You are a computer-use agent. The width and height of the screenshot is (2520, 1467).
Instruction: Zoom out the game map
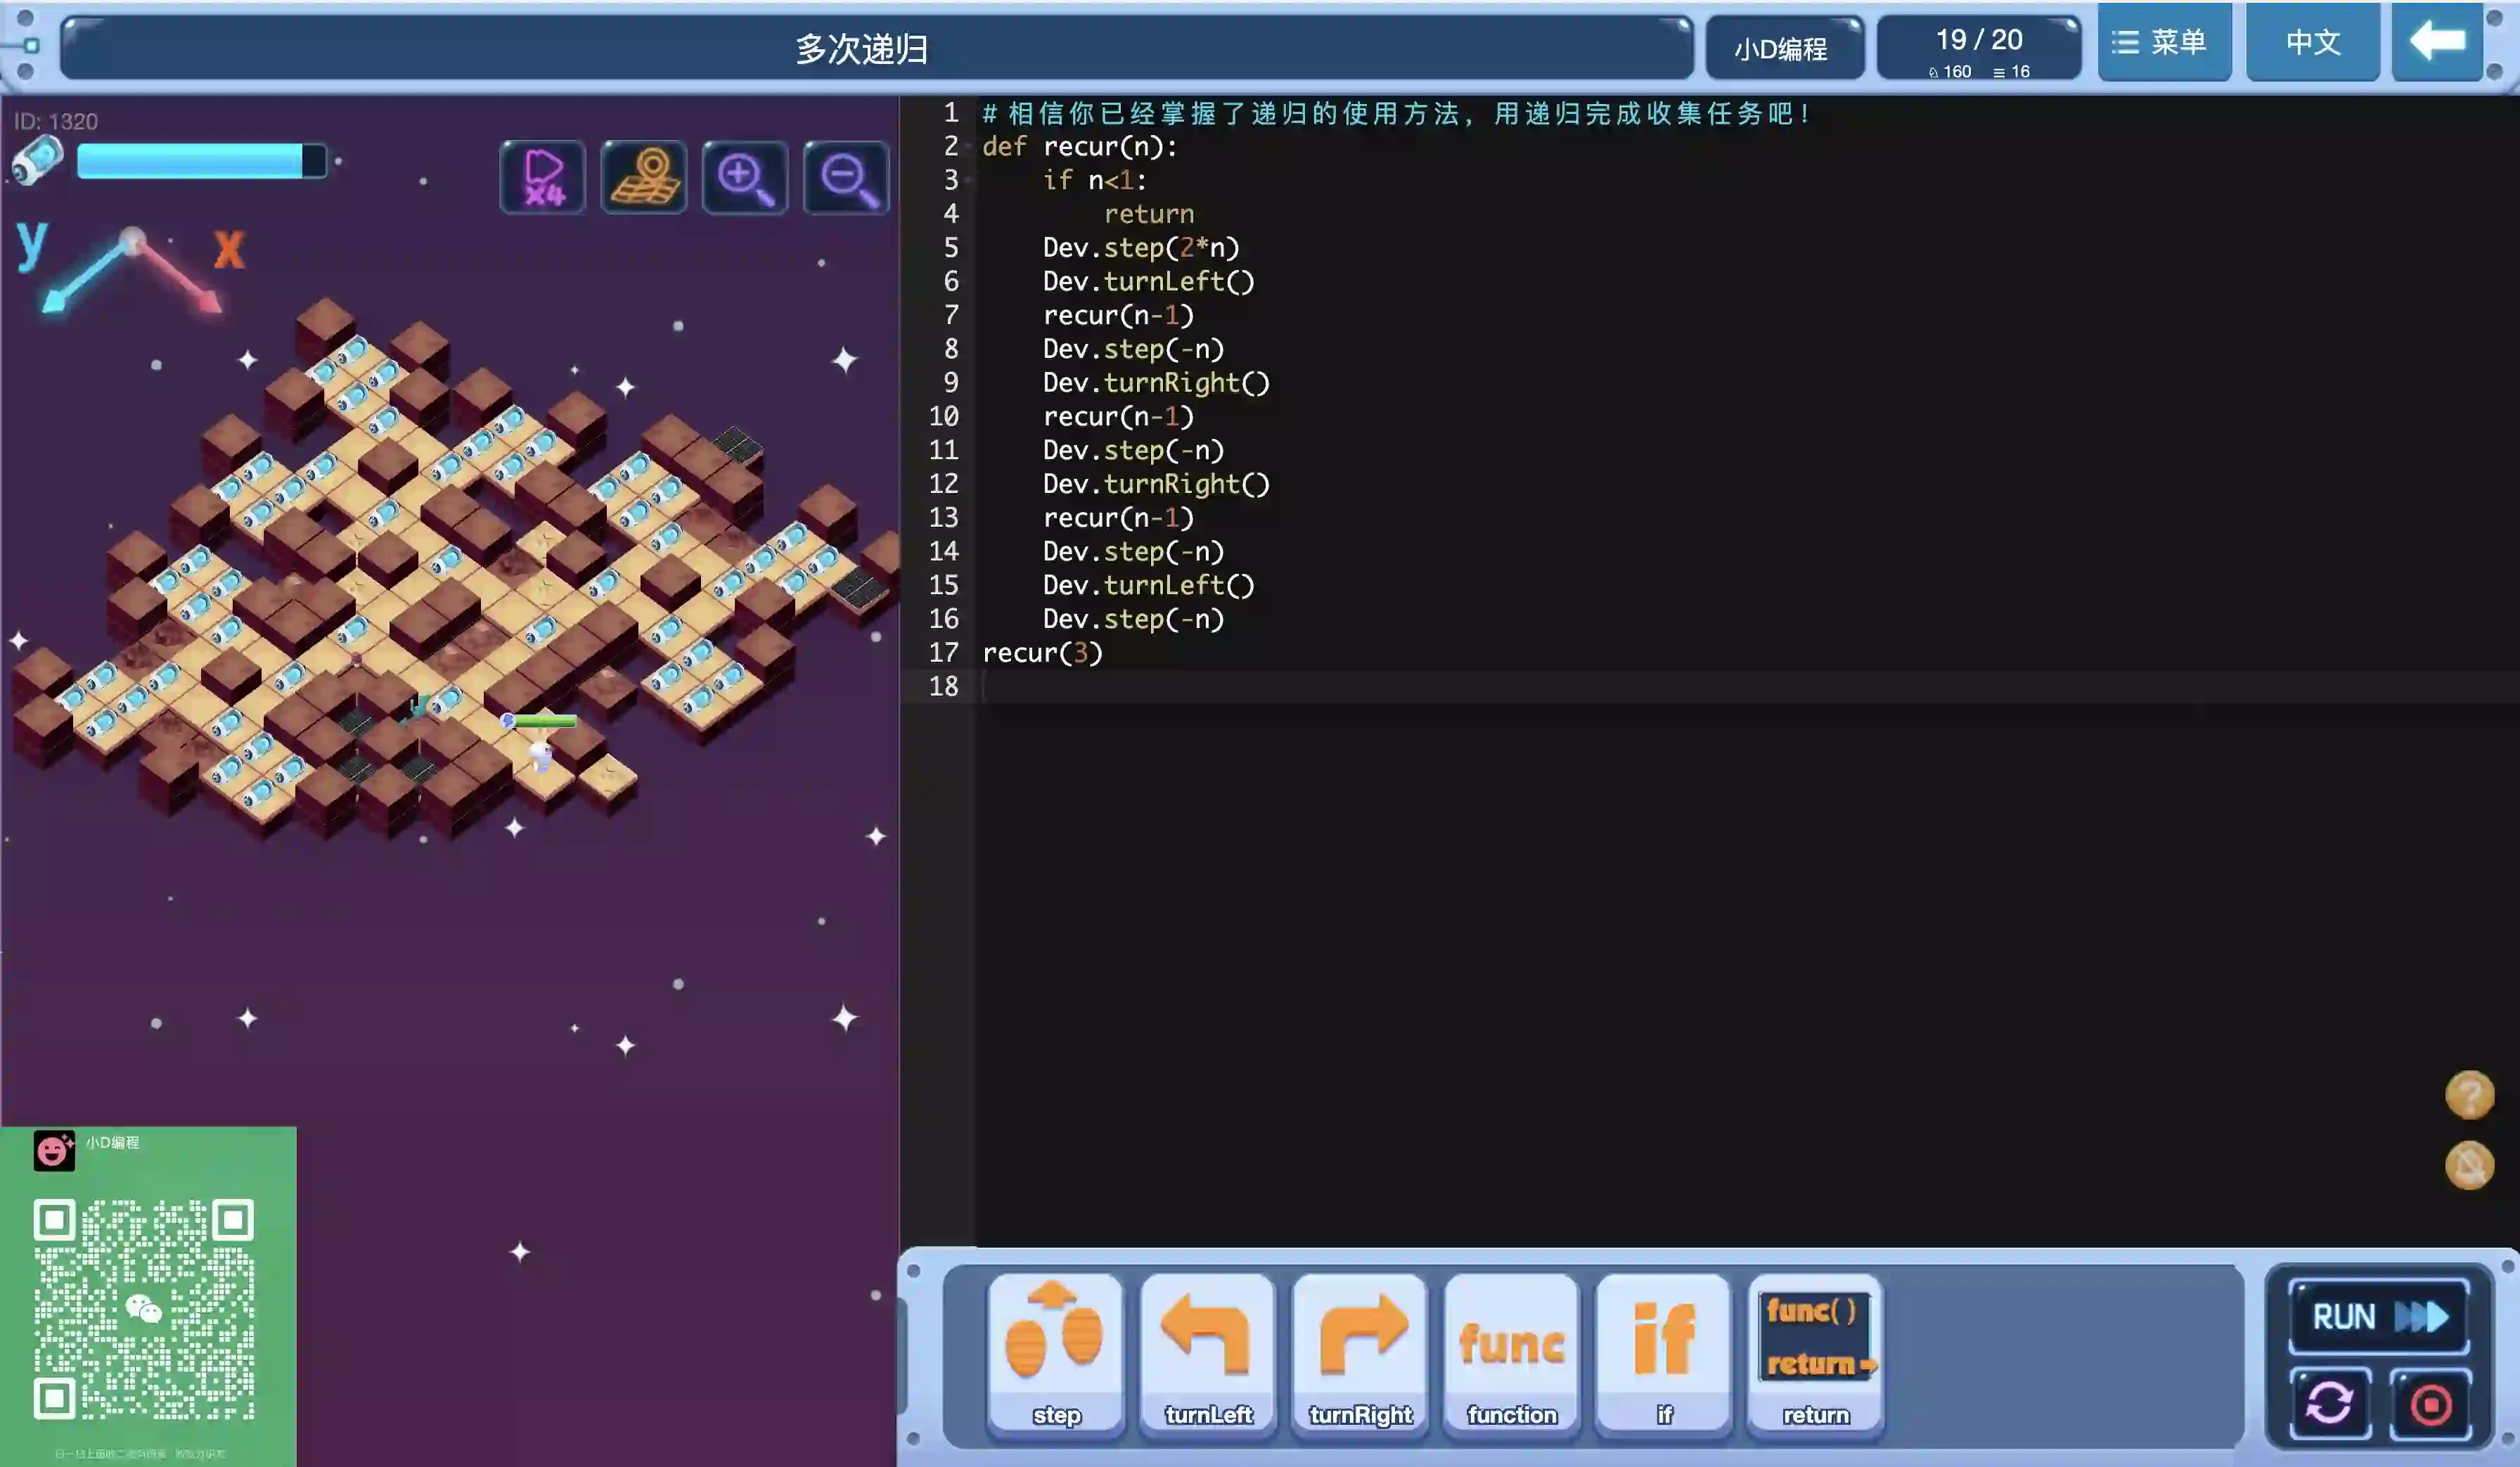tap(846, 178)
